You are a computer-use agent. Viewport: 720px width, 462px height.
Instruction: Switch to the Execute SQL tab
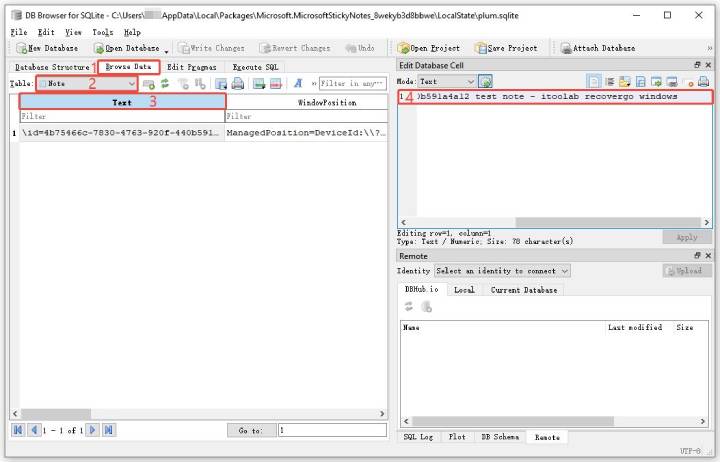coord(256,67)
